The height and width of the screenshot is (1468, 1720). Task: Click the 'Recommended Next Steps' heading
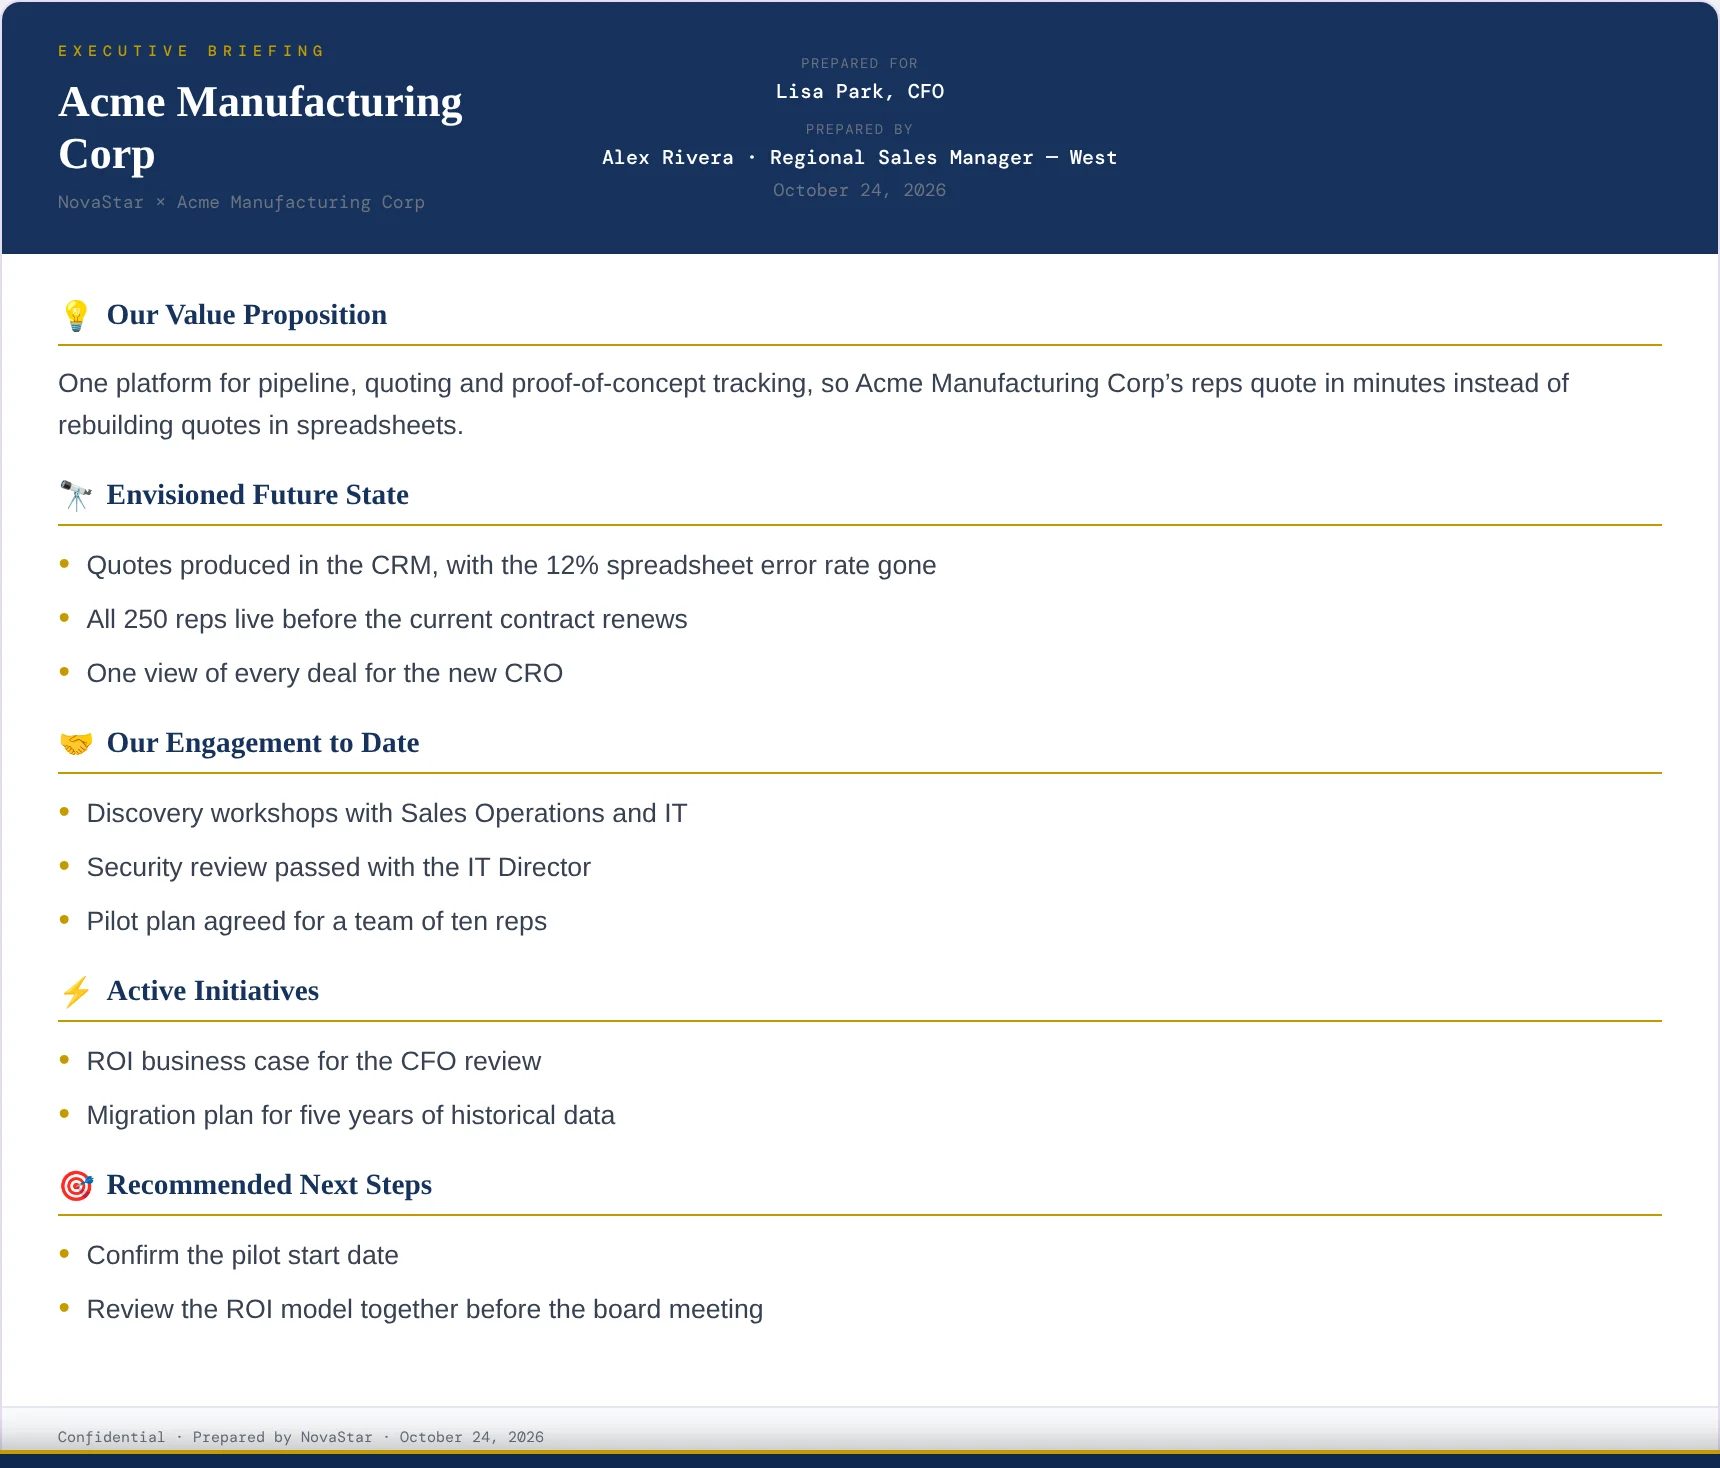(269, 1185)
